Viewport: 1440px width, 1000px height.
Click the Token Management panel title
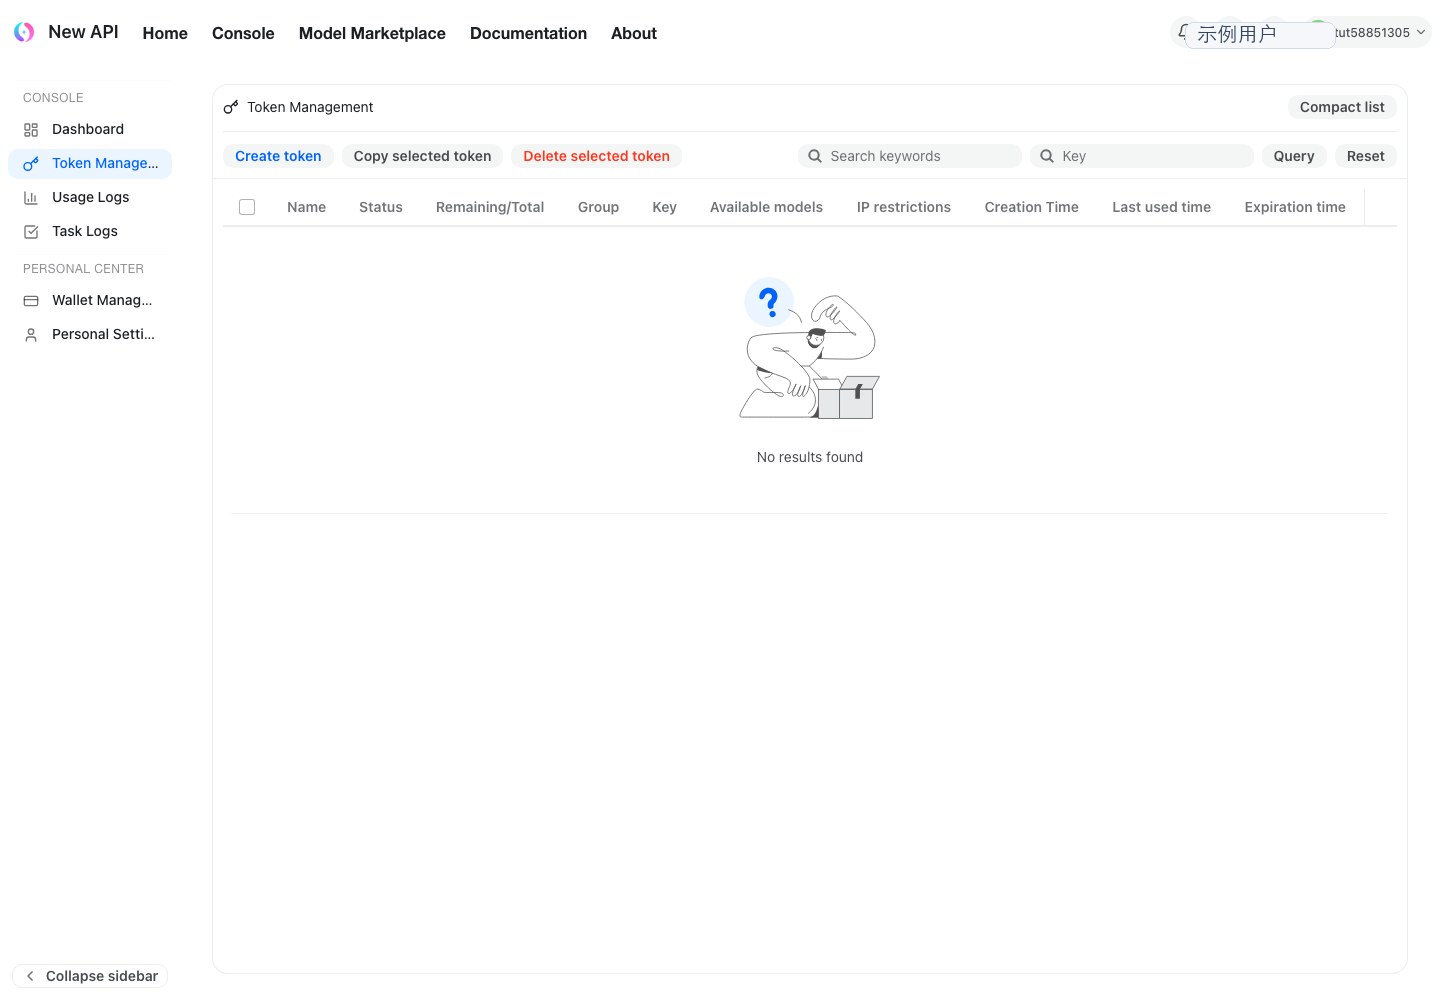click(310, 107)
